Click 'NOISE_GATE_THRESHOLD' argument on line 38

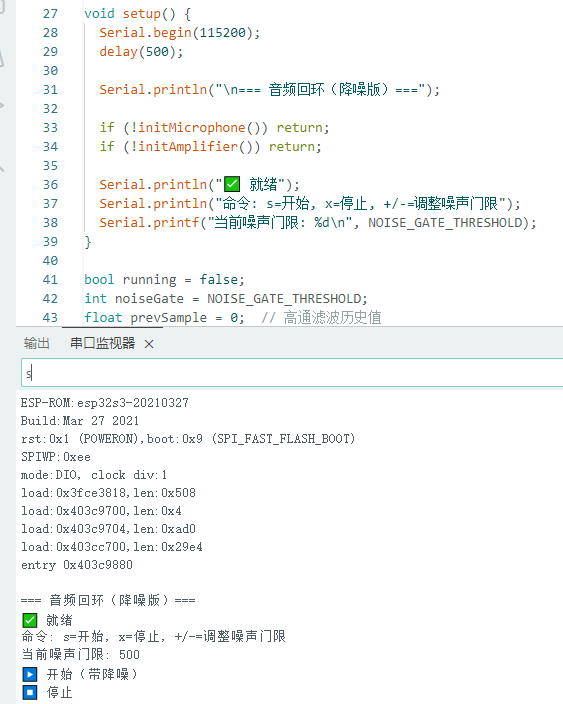point(445,223)
